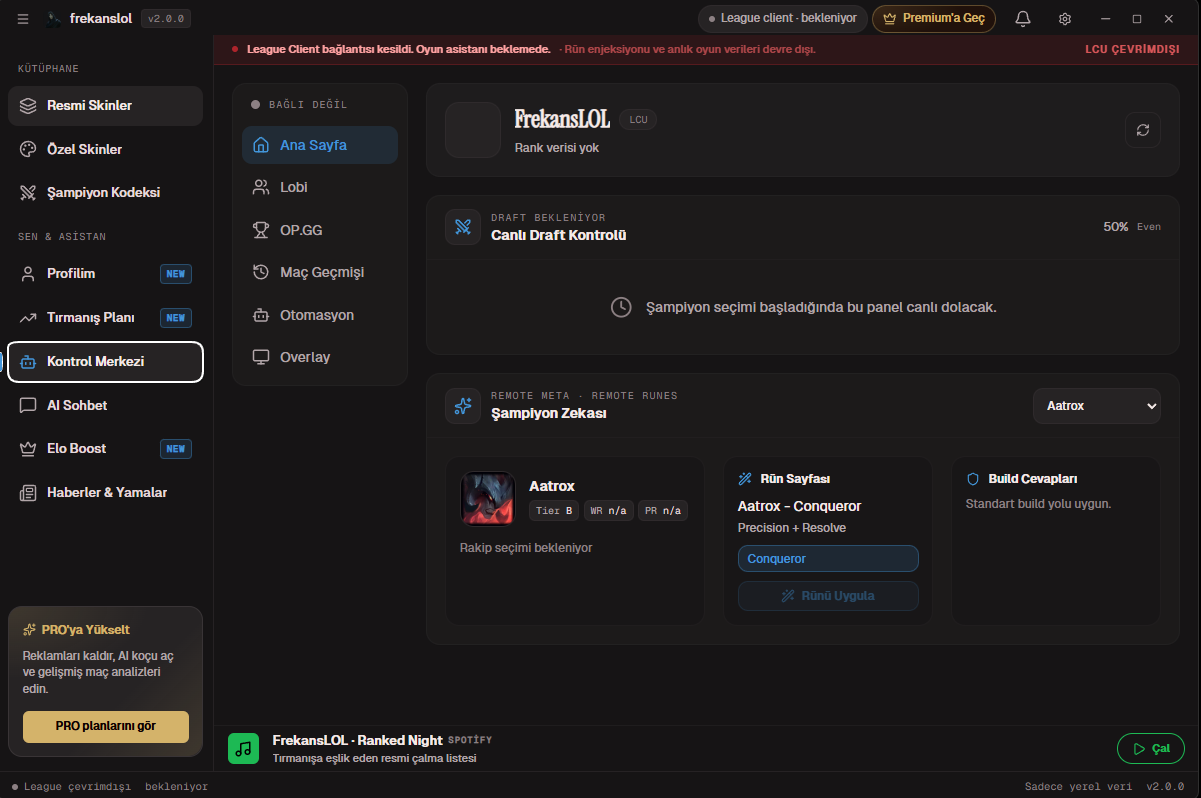Open AI Sohbet chat
1201x798 pixels.
(105, 405)
